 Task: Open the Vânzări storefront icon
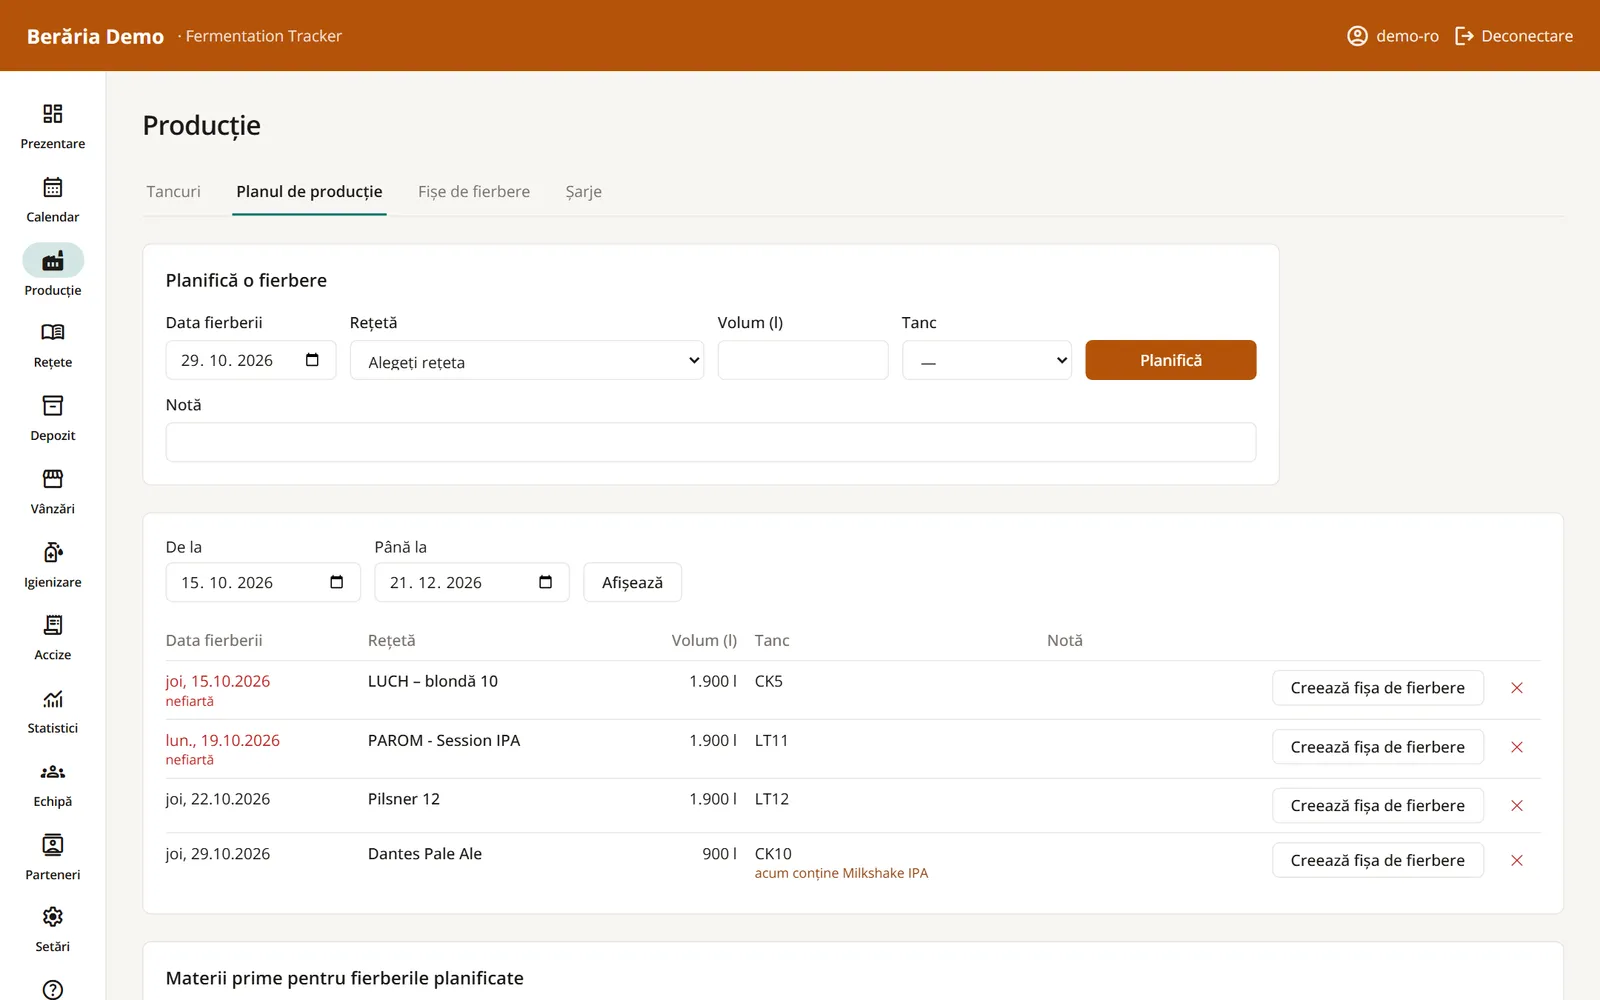53,479
